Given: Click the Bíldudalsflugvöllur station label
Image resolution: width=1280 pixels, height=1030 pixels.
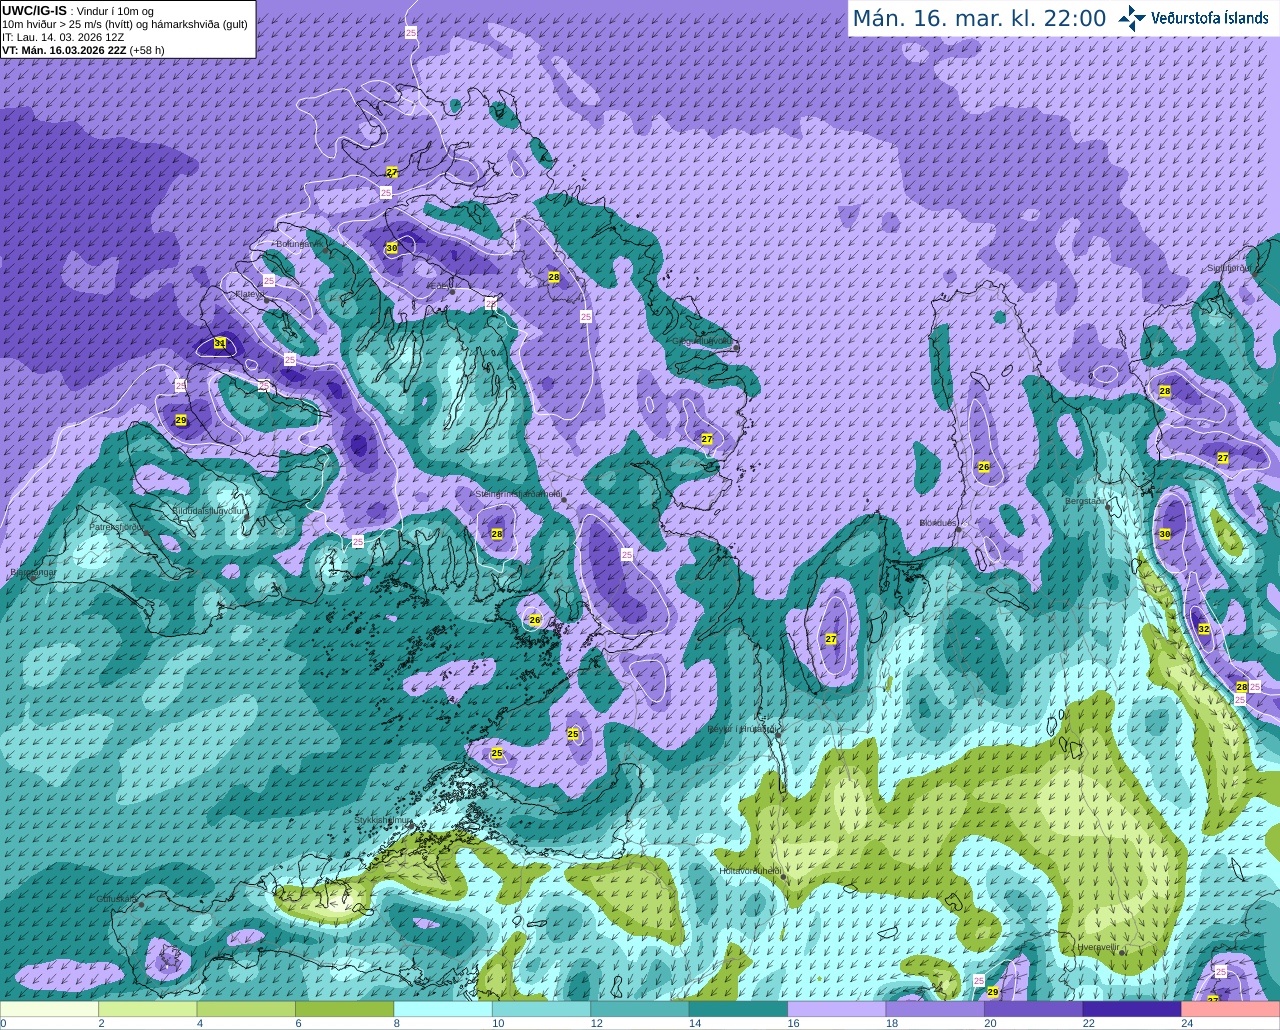Looking at the screenshot, I should pyautogui.click(x=208, y=510).
